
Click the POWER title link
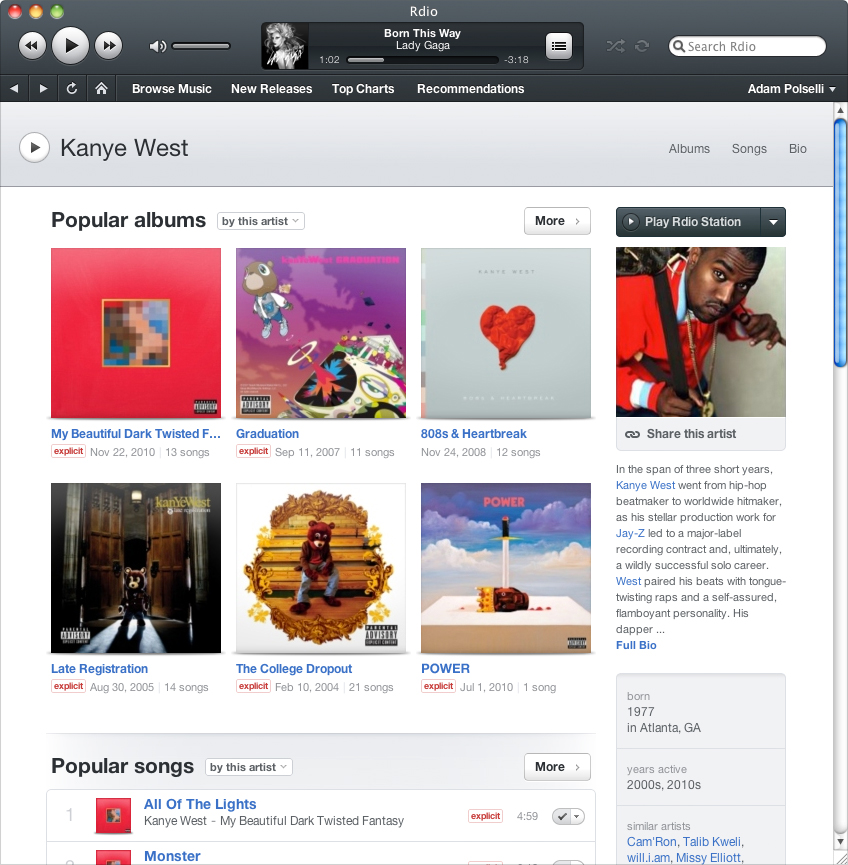[x=445, y=669]
